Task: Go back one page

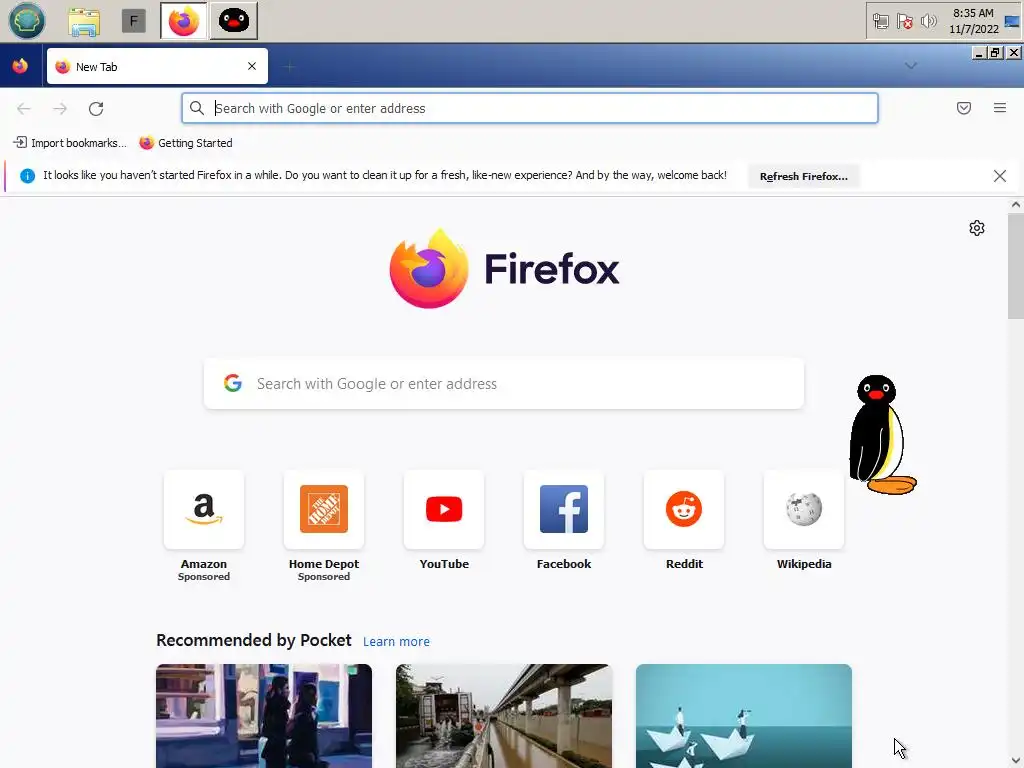Action: pos(24,108)
